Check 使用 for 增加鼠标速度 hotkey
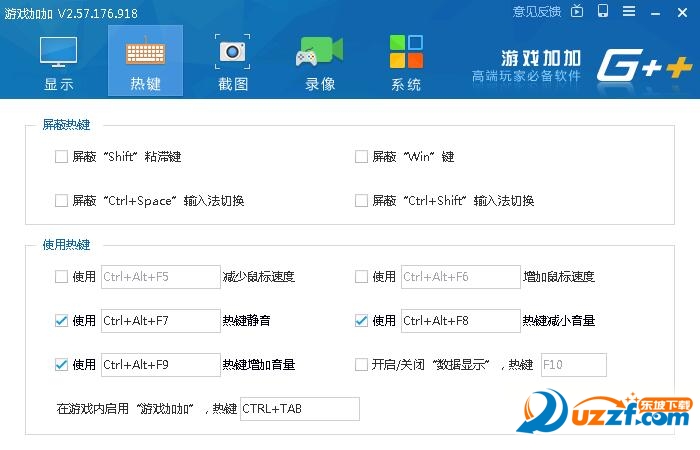Screen dimensions: 700x450 click(361, 277)
